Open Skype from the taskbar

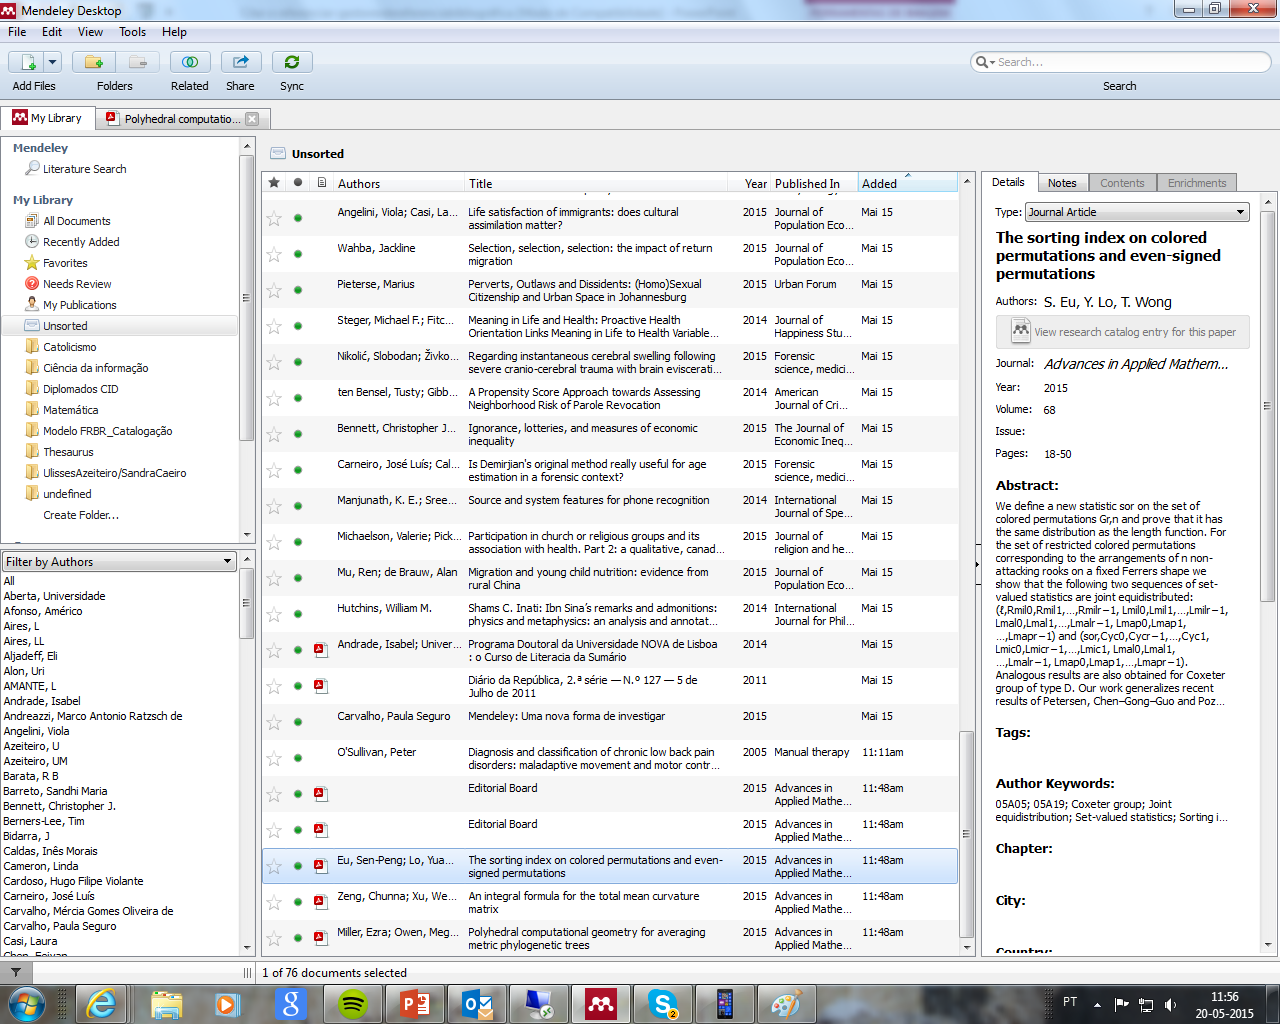pyautogui.click(x=662, y=1004)
